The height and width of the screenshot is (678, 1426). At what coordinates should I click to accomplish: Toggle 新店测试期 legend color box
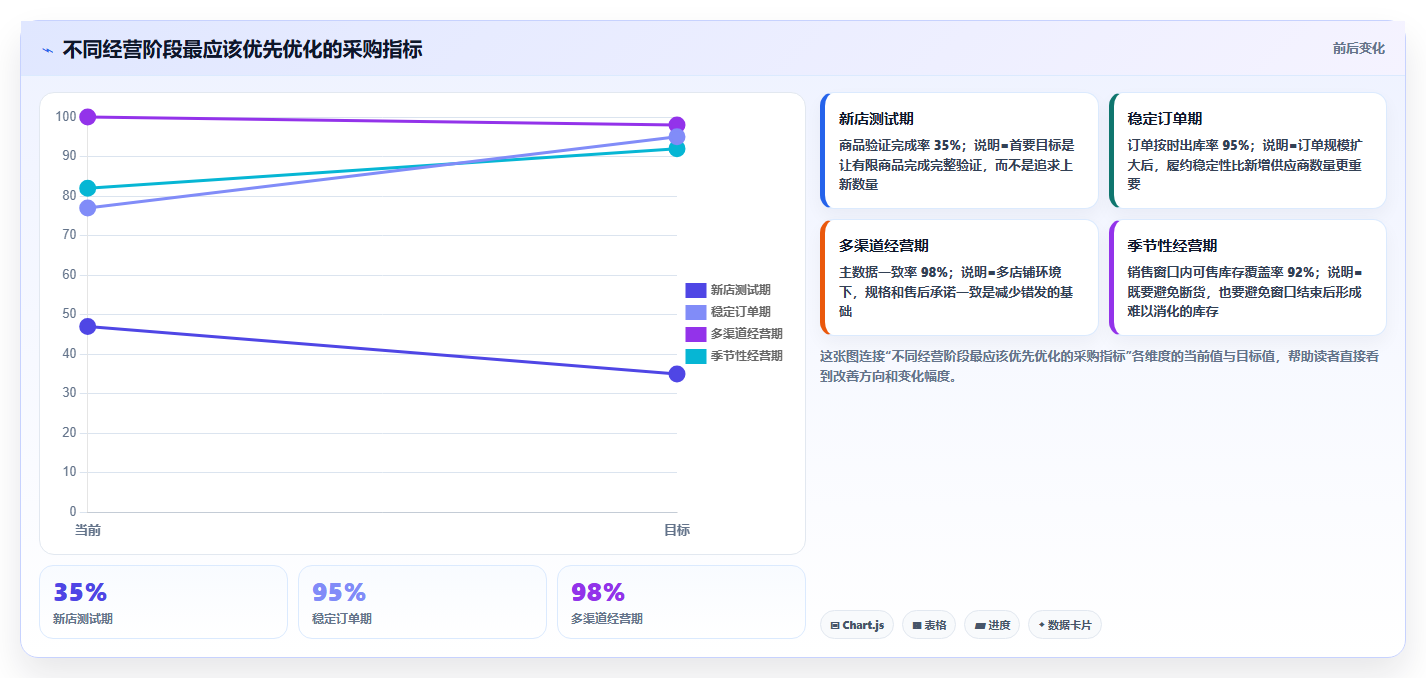(x=696, y=290)
